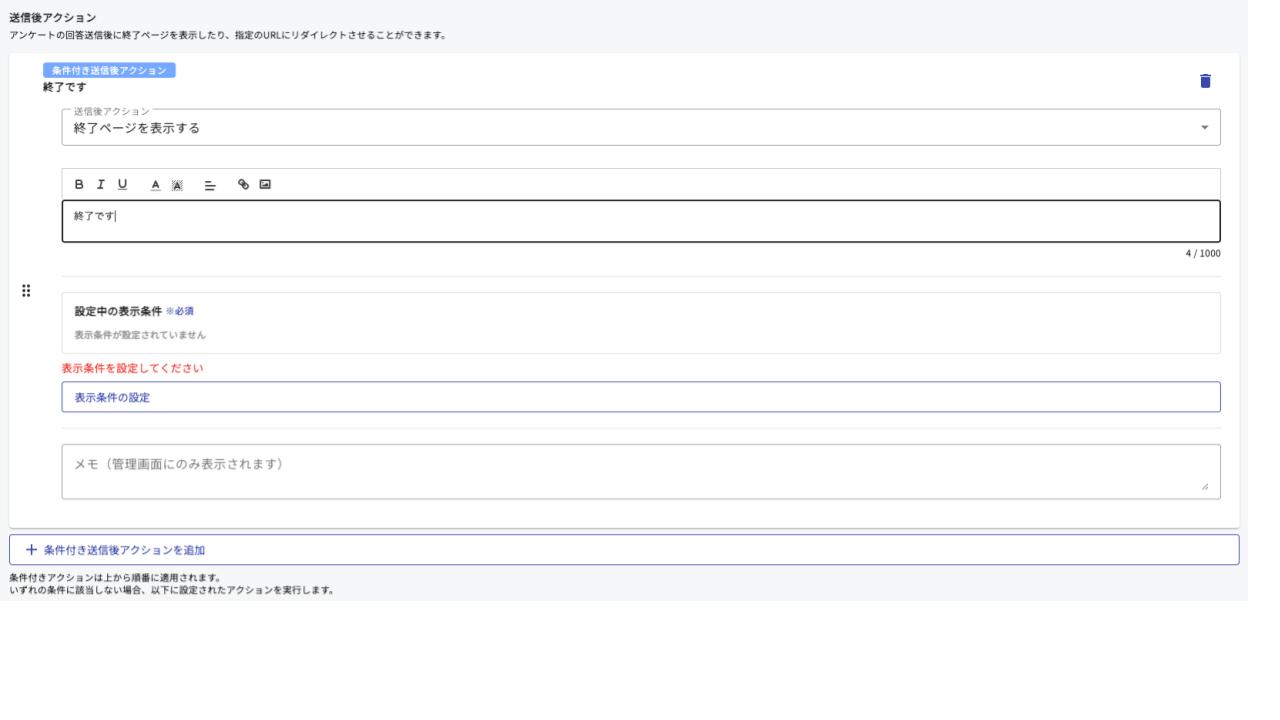Click the red 表示条件を設定してください error message

133,368
